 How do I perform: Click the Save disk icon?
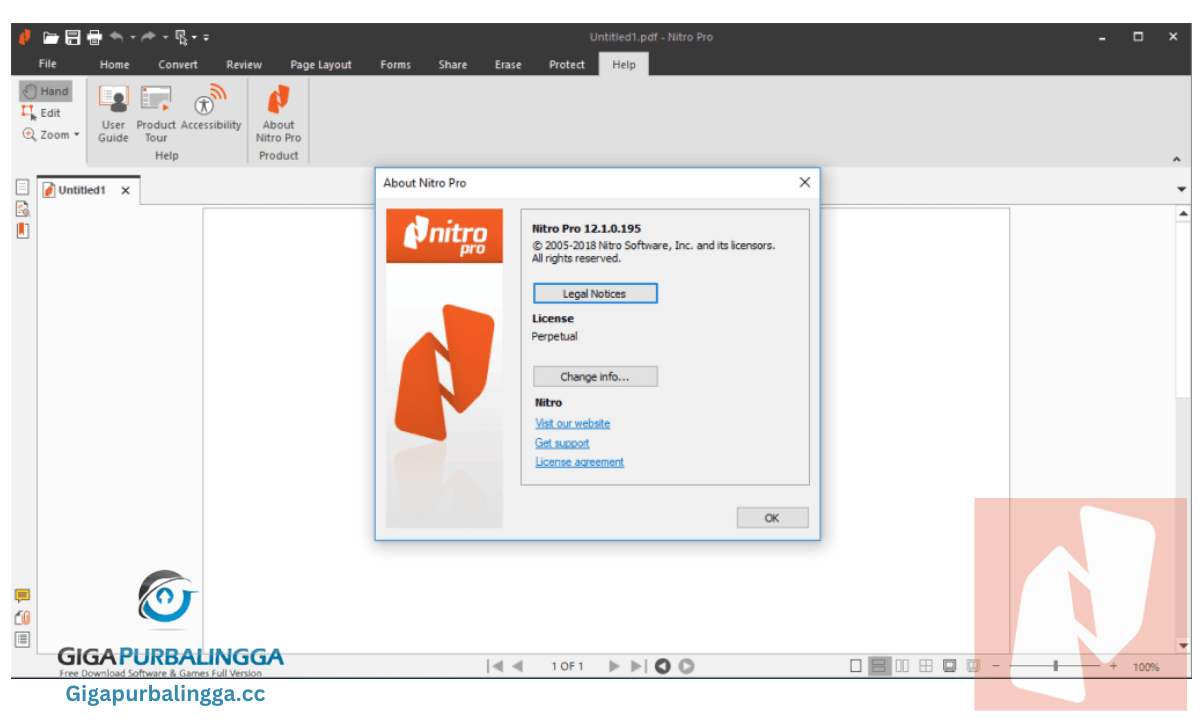click(x=73, y=37)
